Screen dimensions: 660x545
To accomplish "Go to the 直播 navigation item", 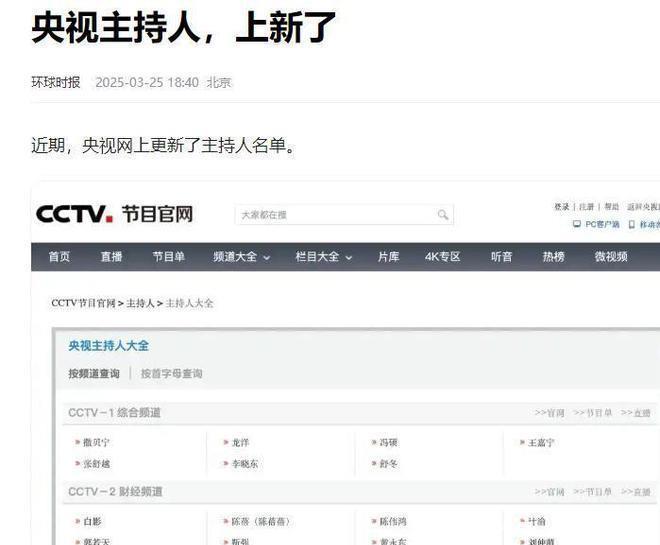I will pos(111,257).
